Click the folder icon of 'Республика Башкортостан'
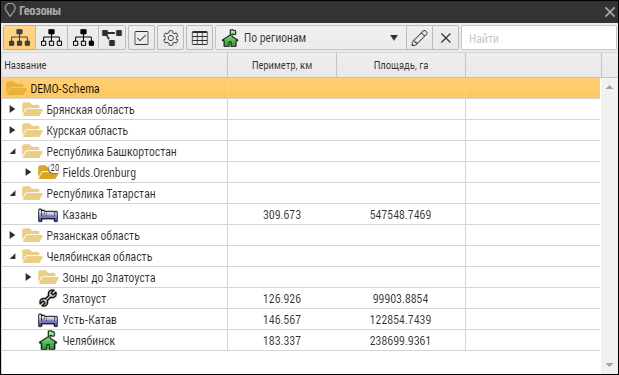619x375 pixels. 32,151
